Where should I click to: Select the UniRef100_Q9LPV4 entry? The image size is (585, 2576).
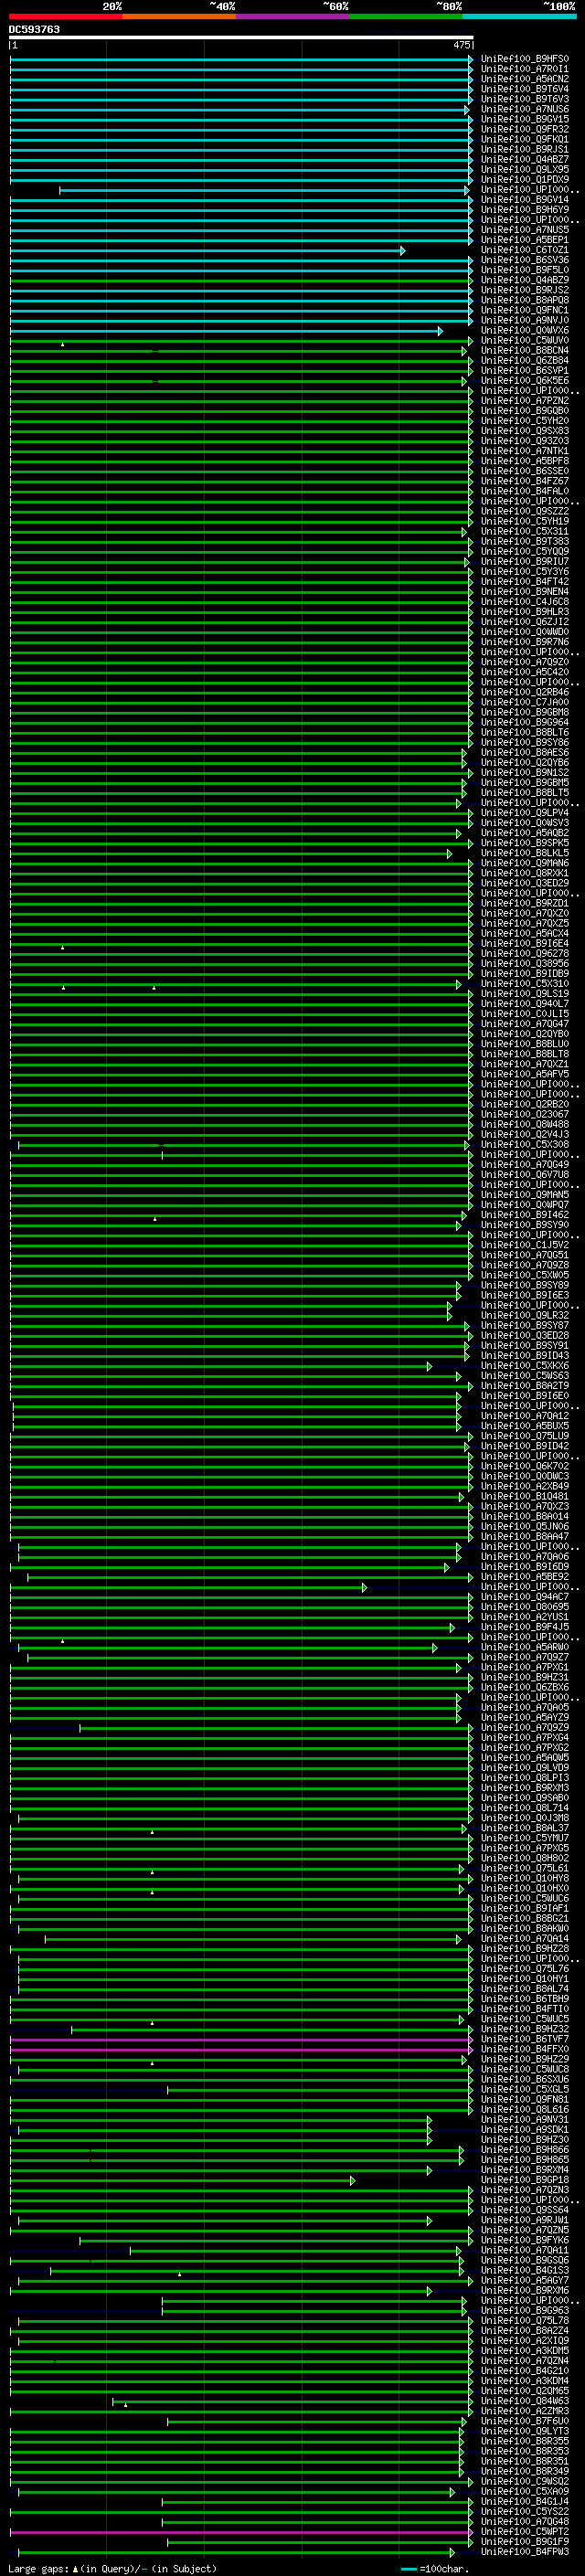[x=524, y=813]
